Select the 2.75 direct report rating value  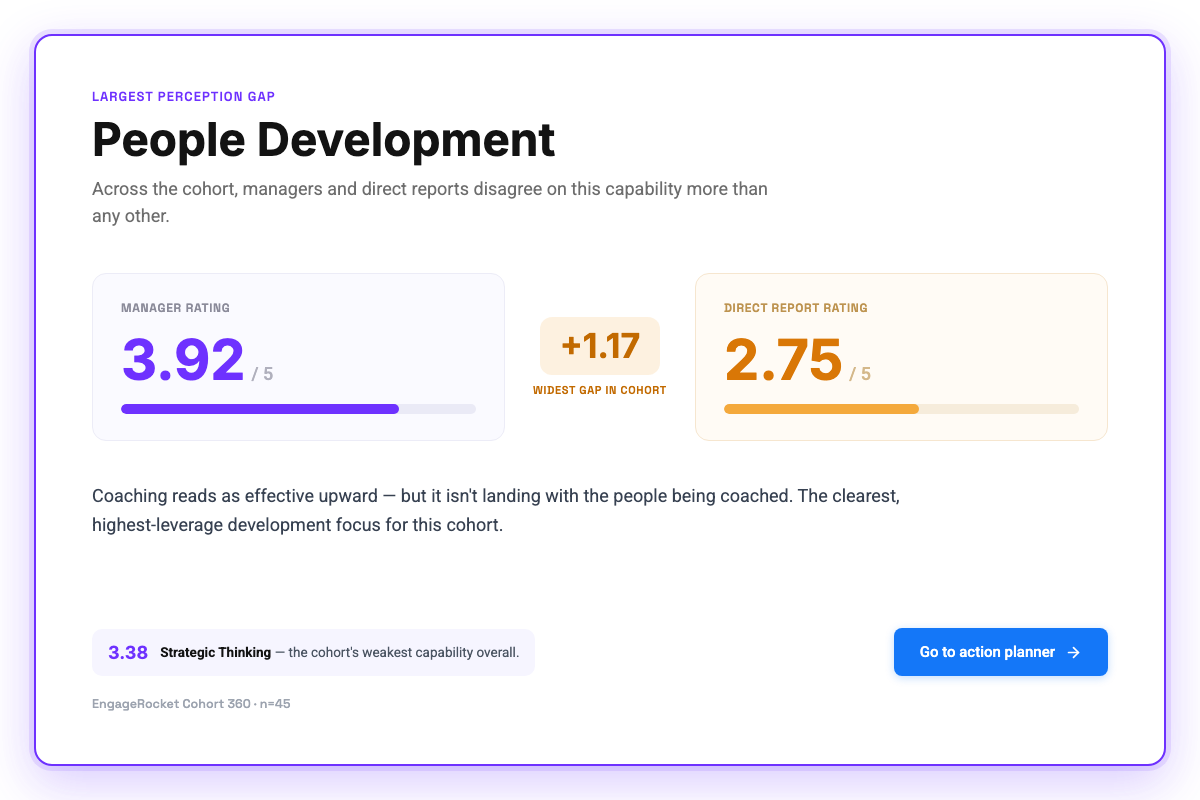[783, 360]
